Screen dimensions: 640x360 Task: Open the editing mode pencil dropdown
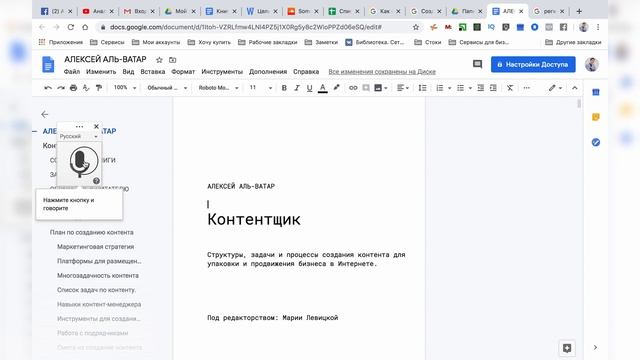point(555,88)
